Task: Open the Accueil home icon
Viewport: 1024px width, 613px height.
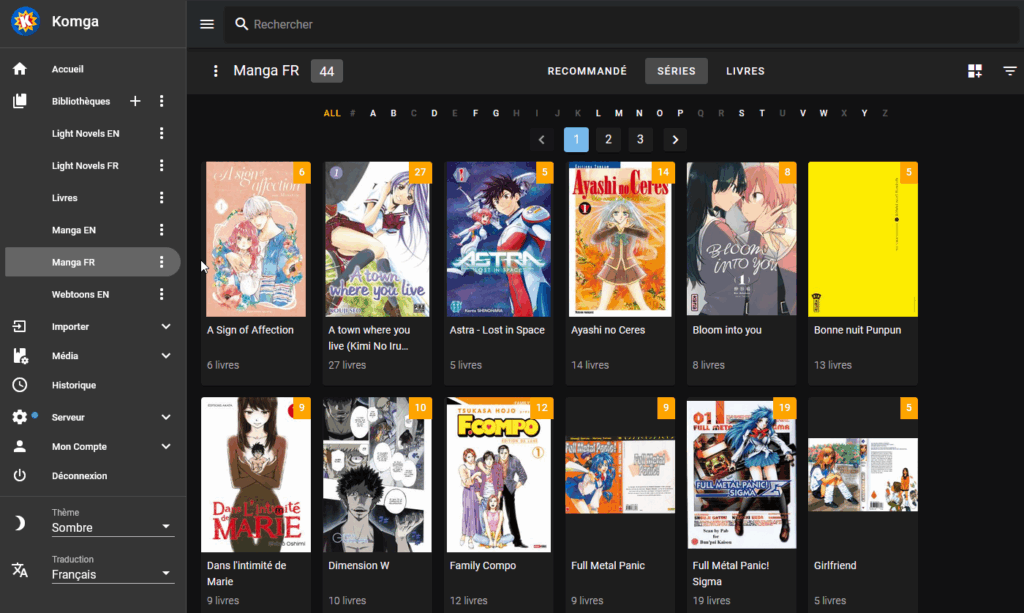Action: tap(20, 69)
